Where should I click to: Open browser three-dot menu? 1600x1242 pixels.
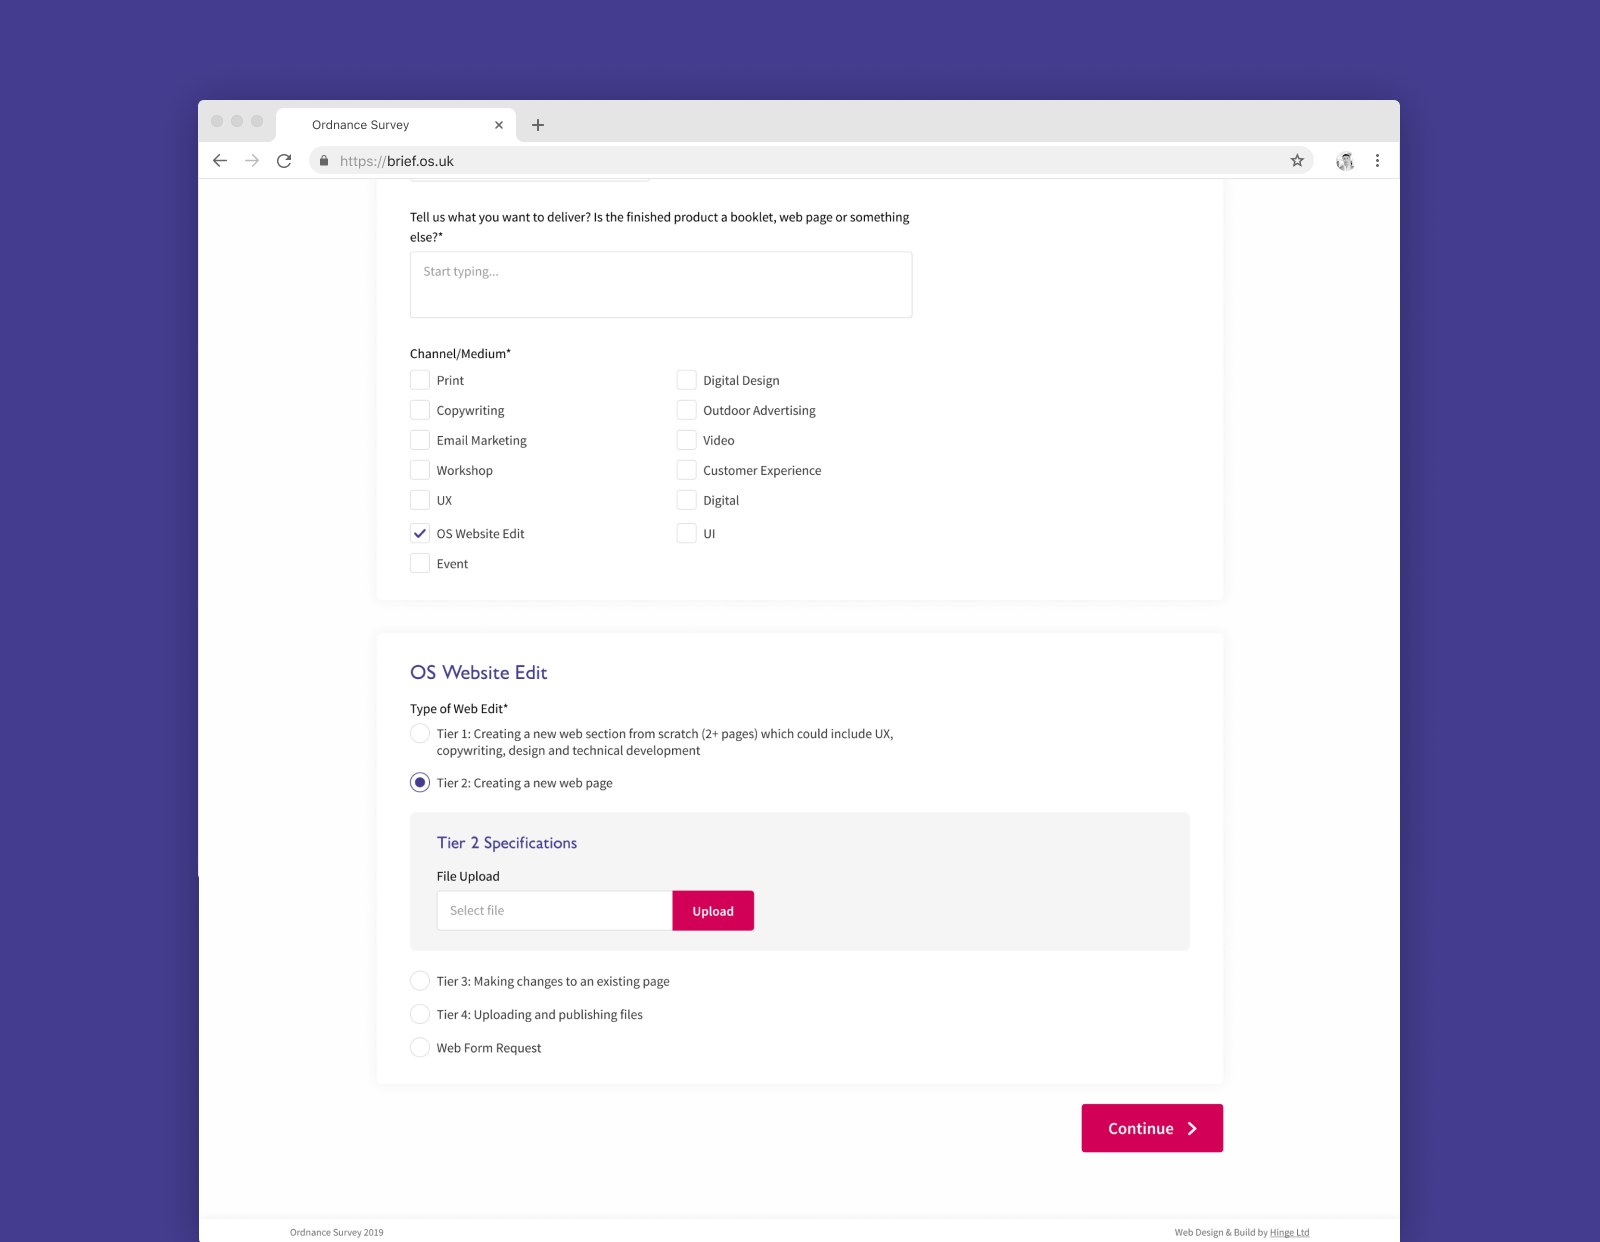click(x=1377, y=161)
